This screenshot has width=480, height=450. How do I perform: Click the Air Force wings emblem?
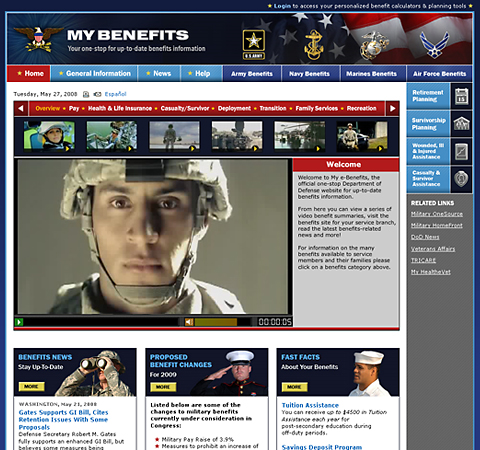[x=434, y=45]
